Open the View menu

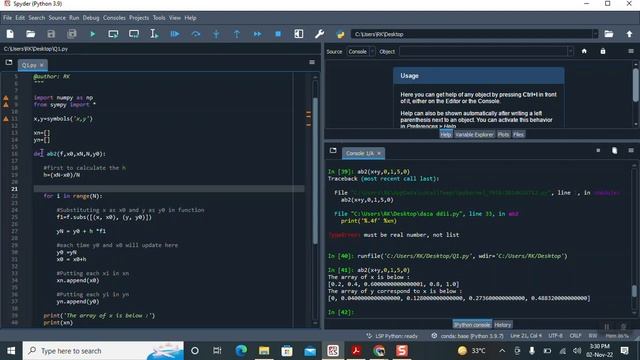[x=175, y=18]
